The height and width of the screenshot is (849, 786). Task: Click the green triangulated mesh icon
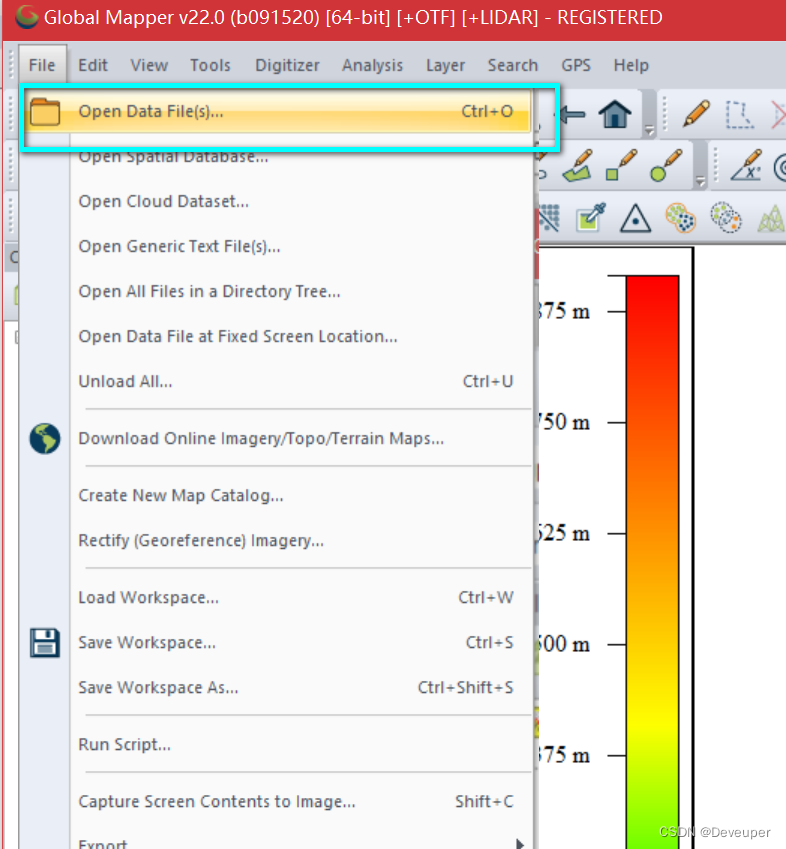coord(771,218)
